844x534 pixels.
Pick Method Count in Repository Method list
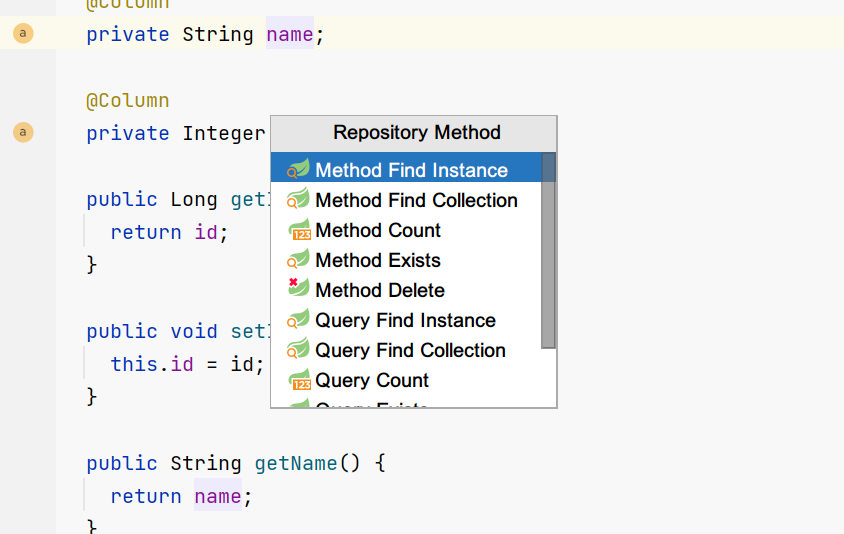click(406, 230)
